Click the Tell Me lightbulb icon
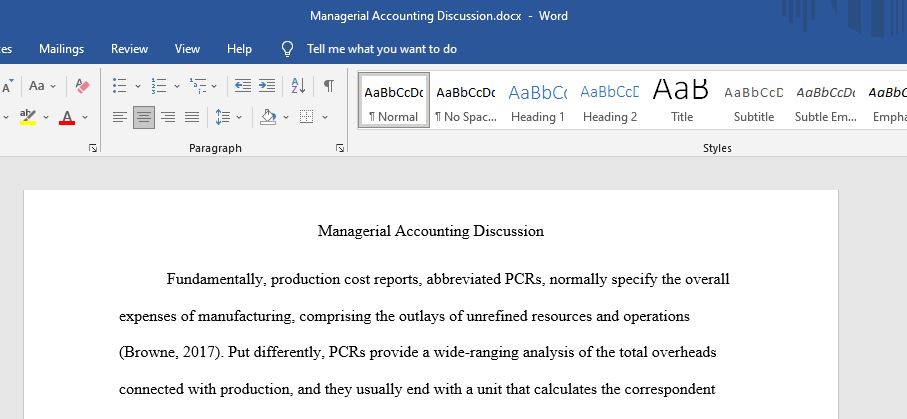Viewport: 907px width, 419px height. (x=287, y=49)
